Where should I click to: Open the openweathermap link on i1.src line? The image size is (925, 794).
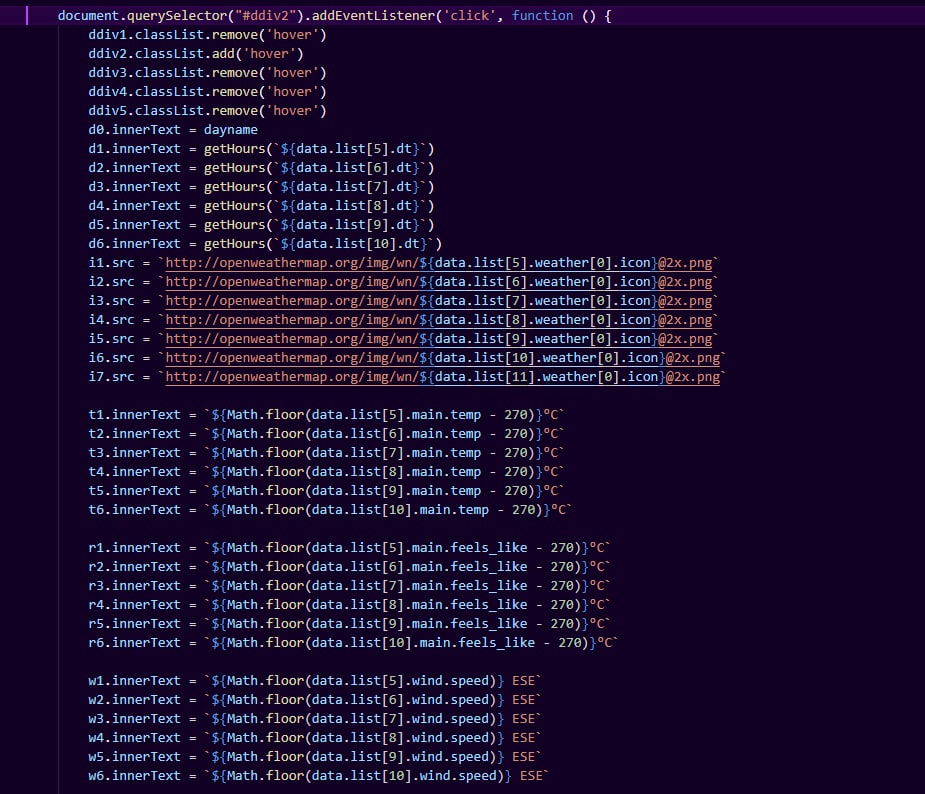pos(439,263)
